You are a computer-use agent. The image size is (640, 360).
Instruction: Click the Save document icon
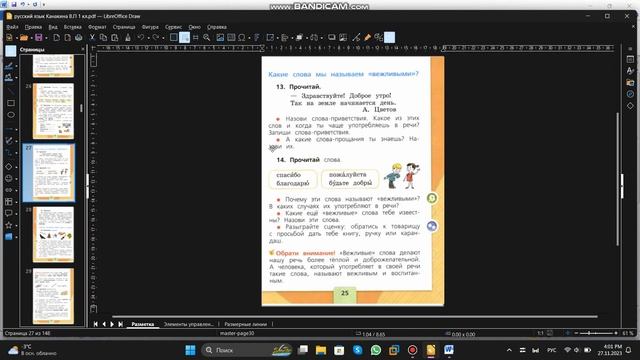coord(38,38)
